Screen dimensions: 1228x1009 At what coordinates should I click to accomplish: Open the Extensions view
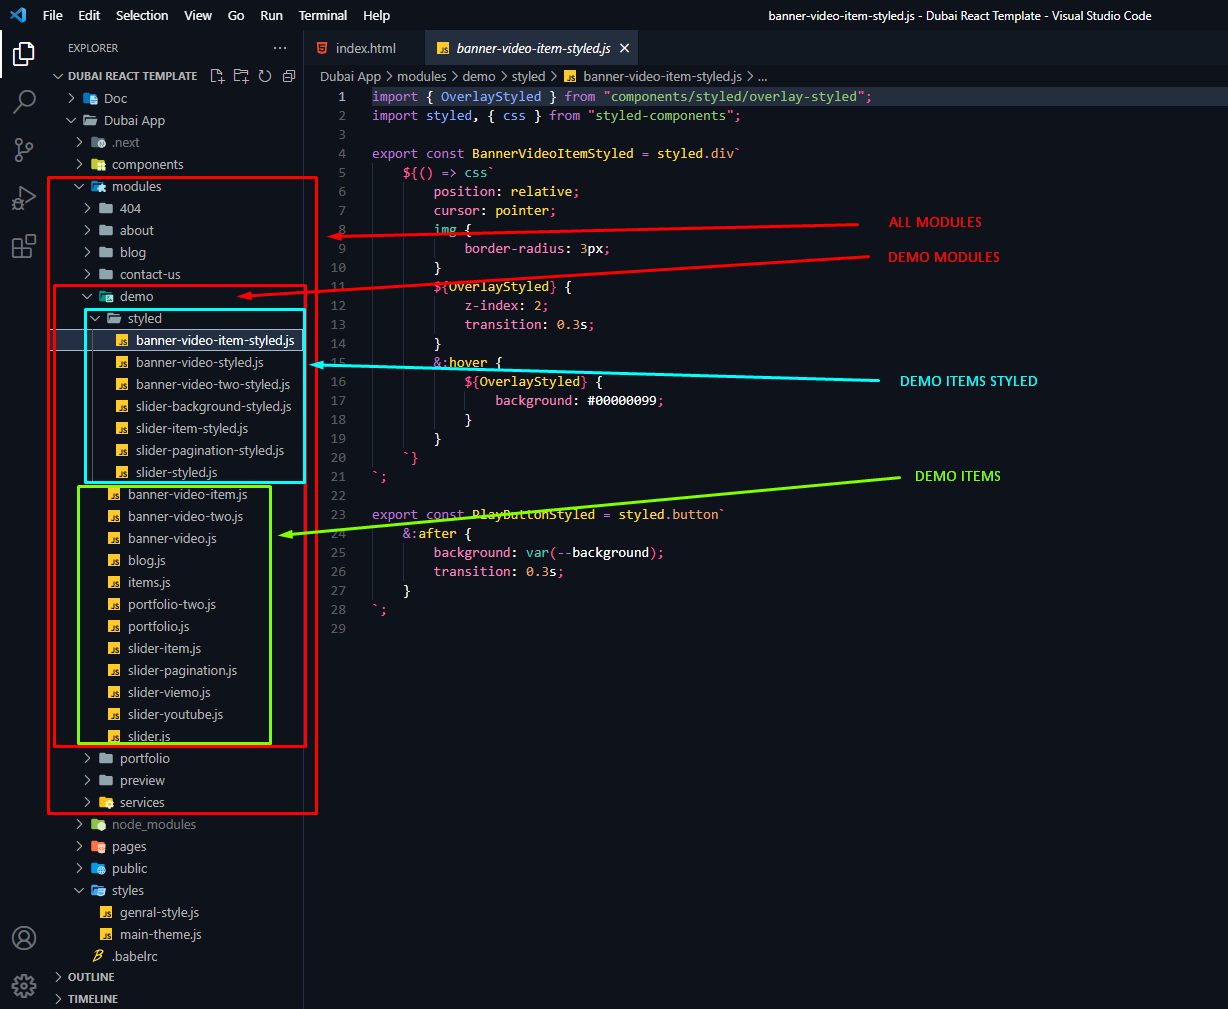tap(24, 245)
